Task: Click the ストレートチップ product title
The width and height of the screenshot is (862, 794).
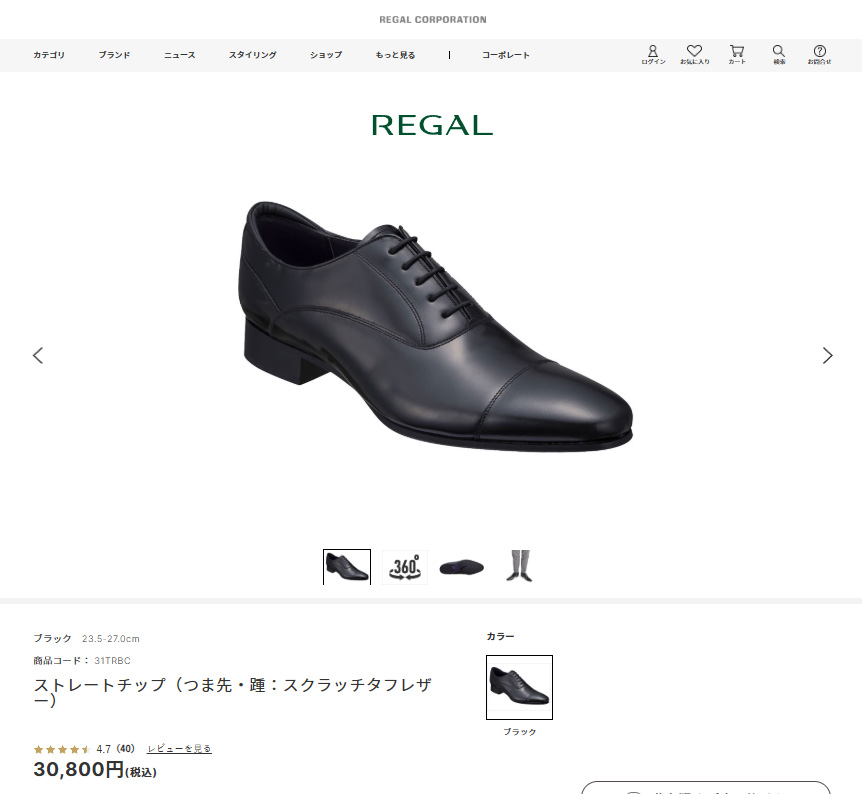Action: pyautogui.click(x=233, y=692)
